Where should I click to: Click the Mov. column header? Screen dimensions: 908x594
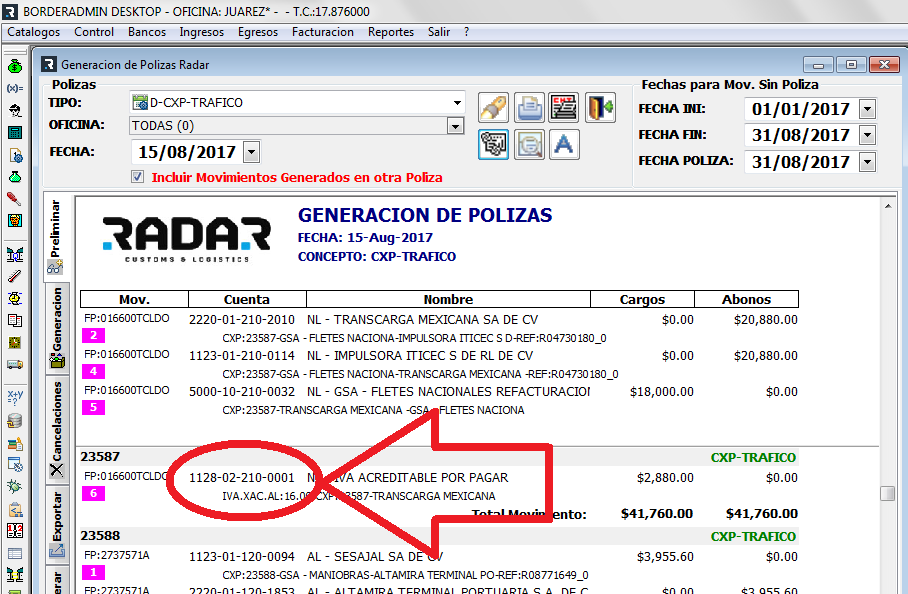[x=134, y=299]
